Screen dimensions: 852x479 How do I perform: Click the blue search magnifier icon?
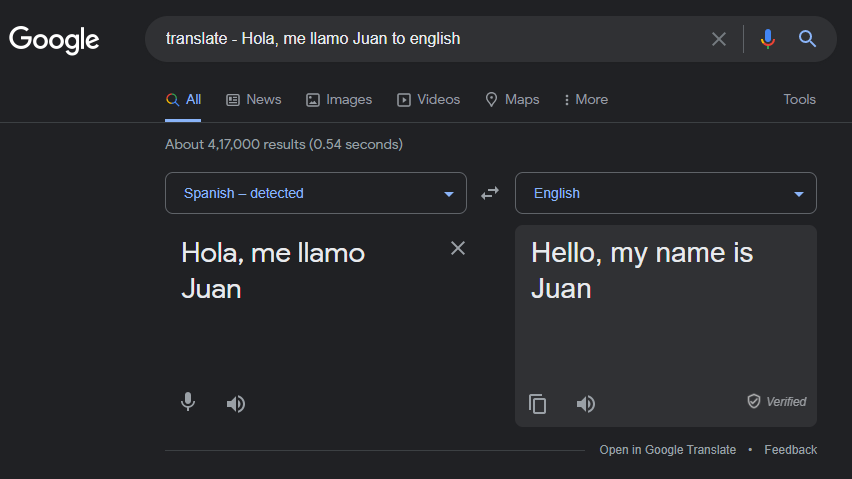(807, 39)
